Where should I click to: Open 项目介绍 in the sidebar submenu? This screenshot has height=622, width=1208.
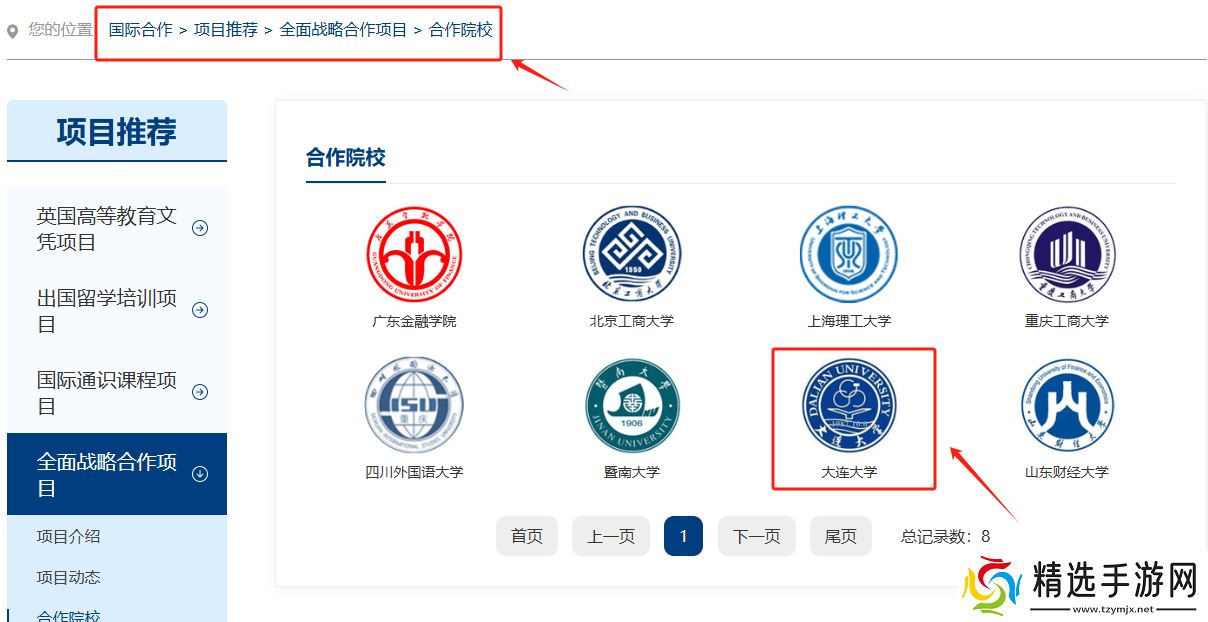pos(69,536)
